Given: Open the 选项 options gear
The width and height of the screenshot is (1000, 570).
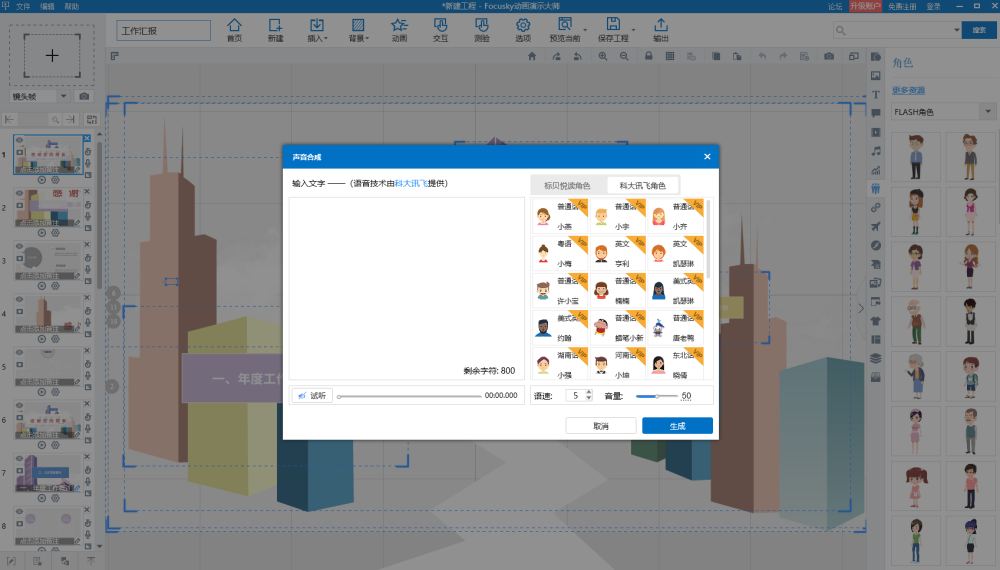Looking at the screenshot, I should [x=523, y=29].
